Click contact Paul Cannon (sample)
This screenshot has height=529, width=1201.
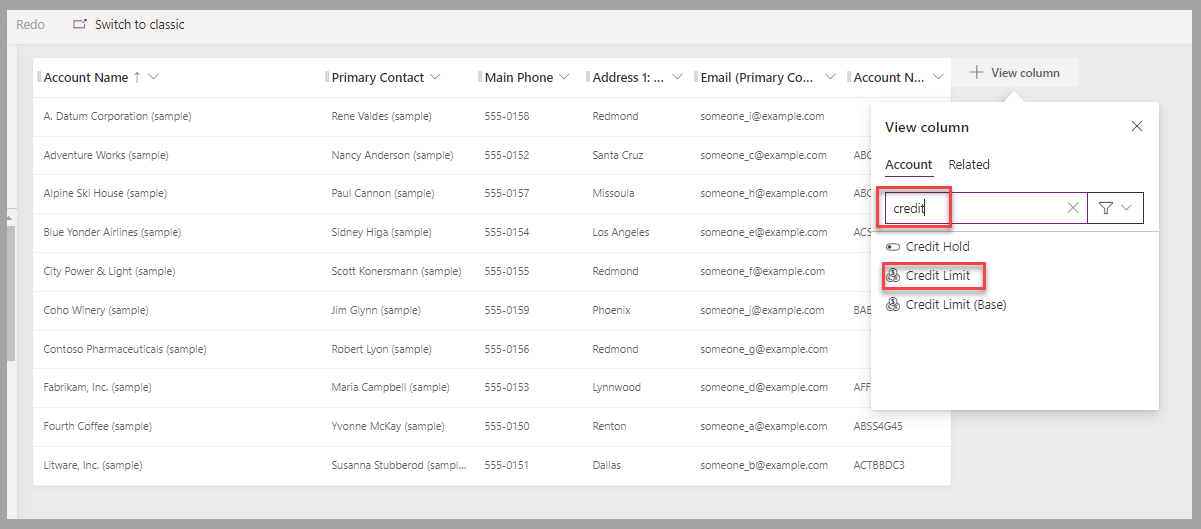(382, 193)
